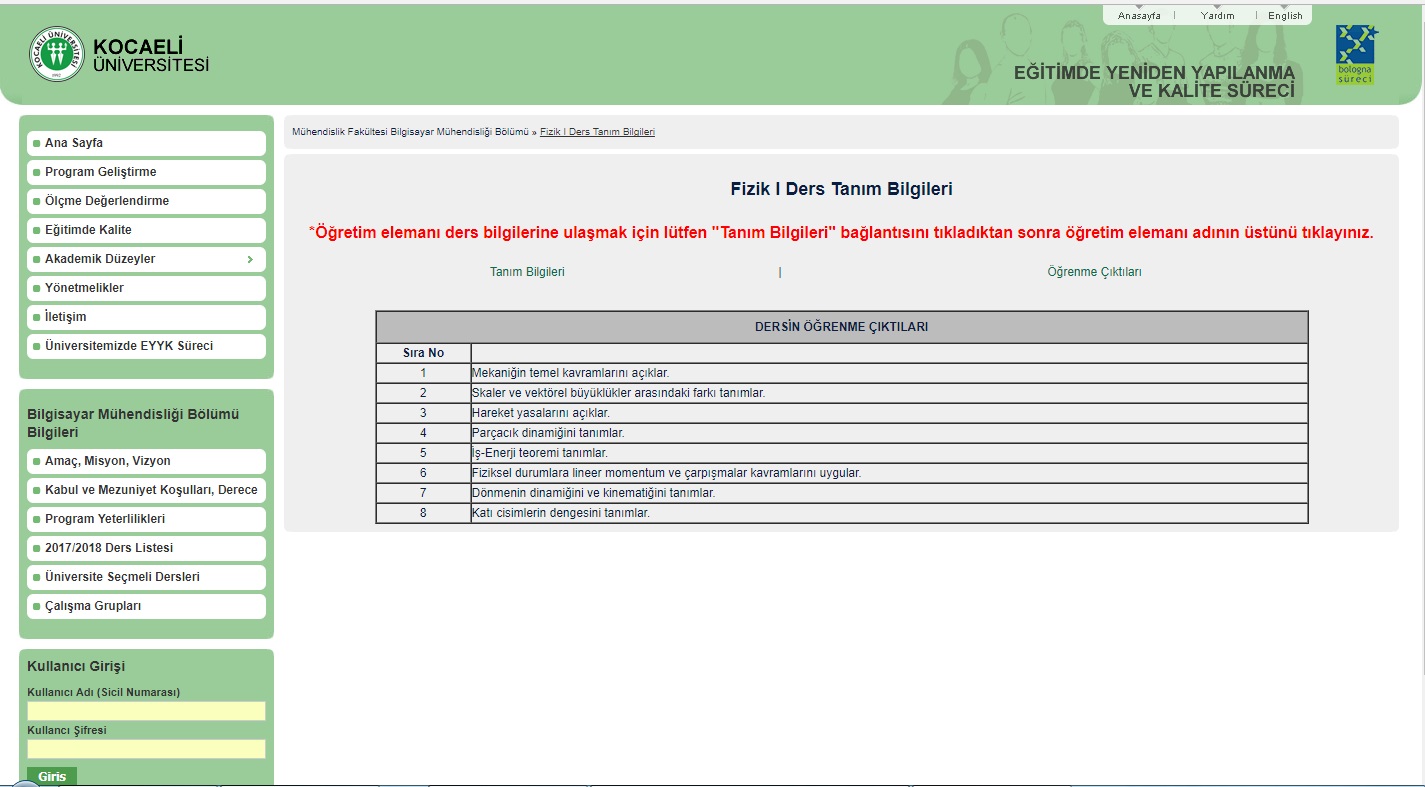Open the 2017/2018 Ders Listesi link

pos(109,548)
